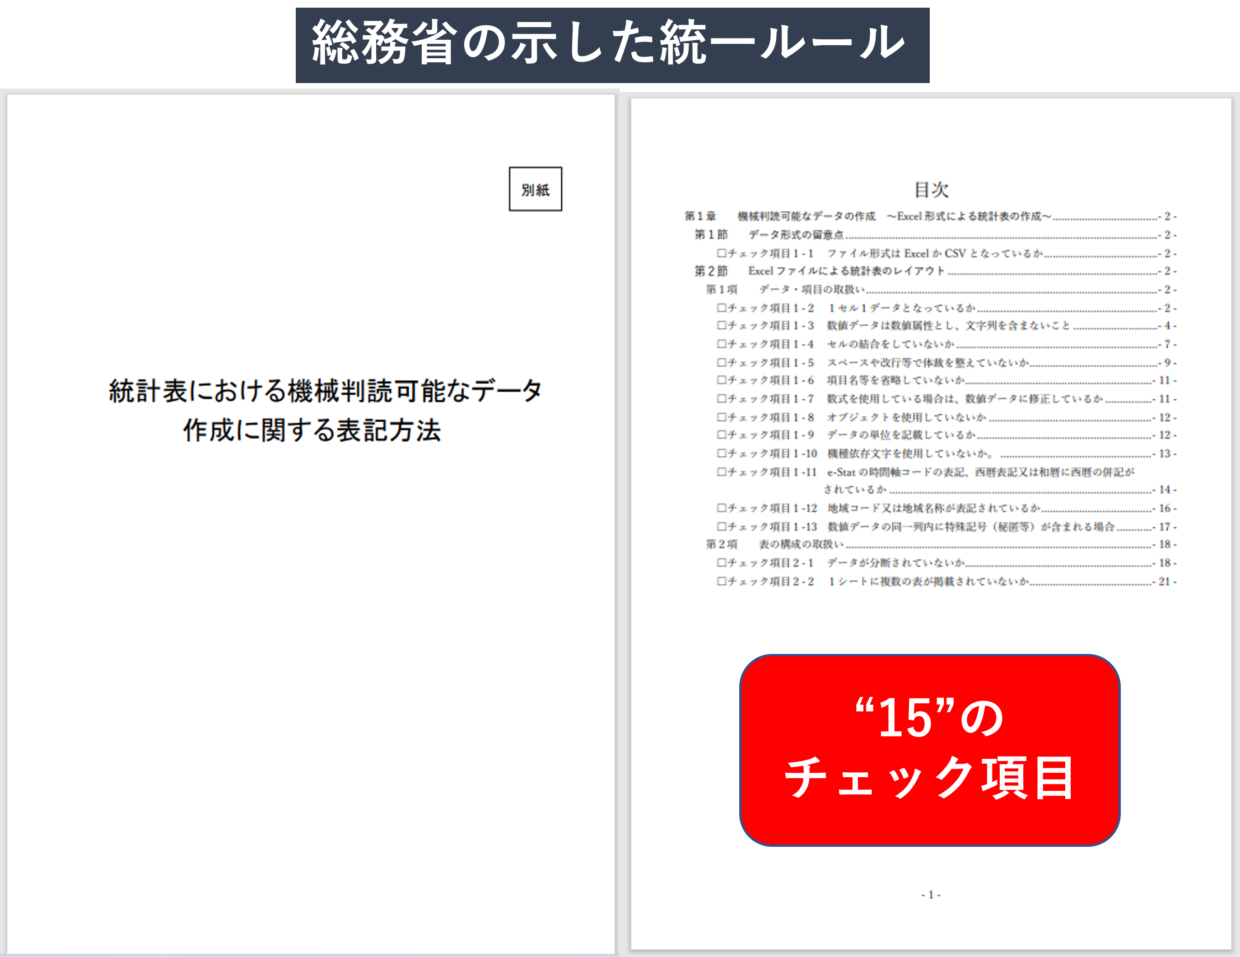Open contents entry 第2項 表の構成の取扱い

point(775,544)
